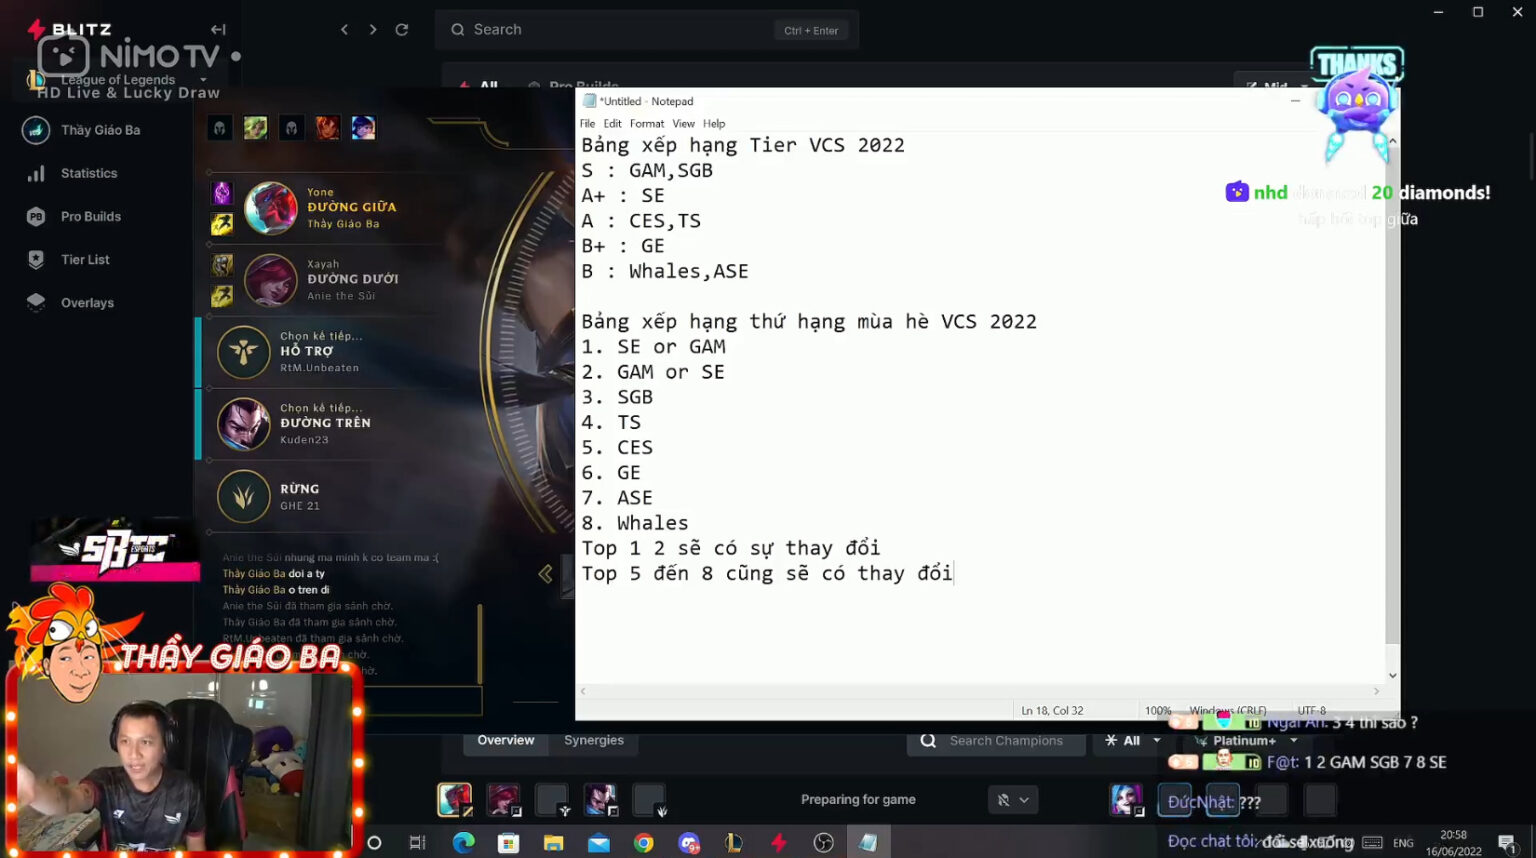
Task: Click ENG language indicator in tray
Action: (1404, 843)
